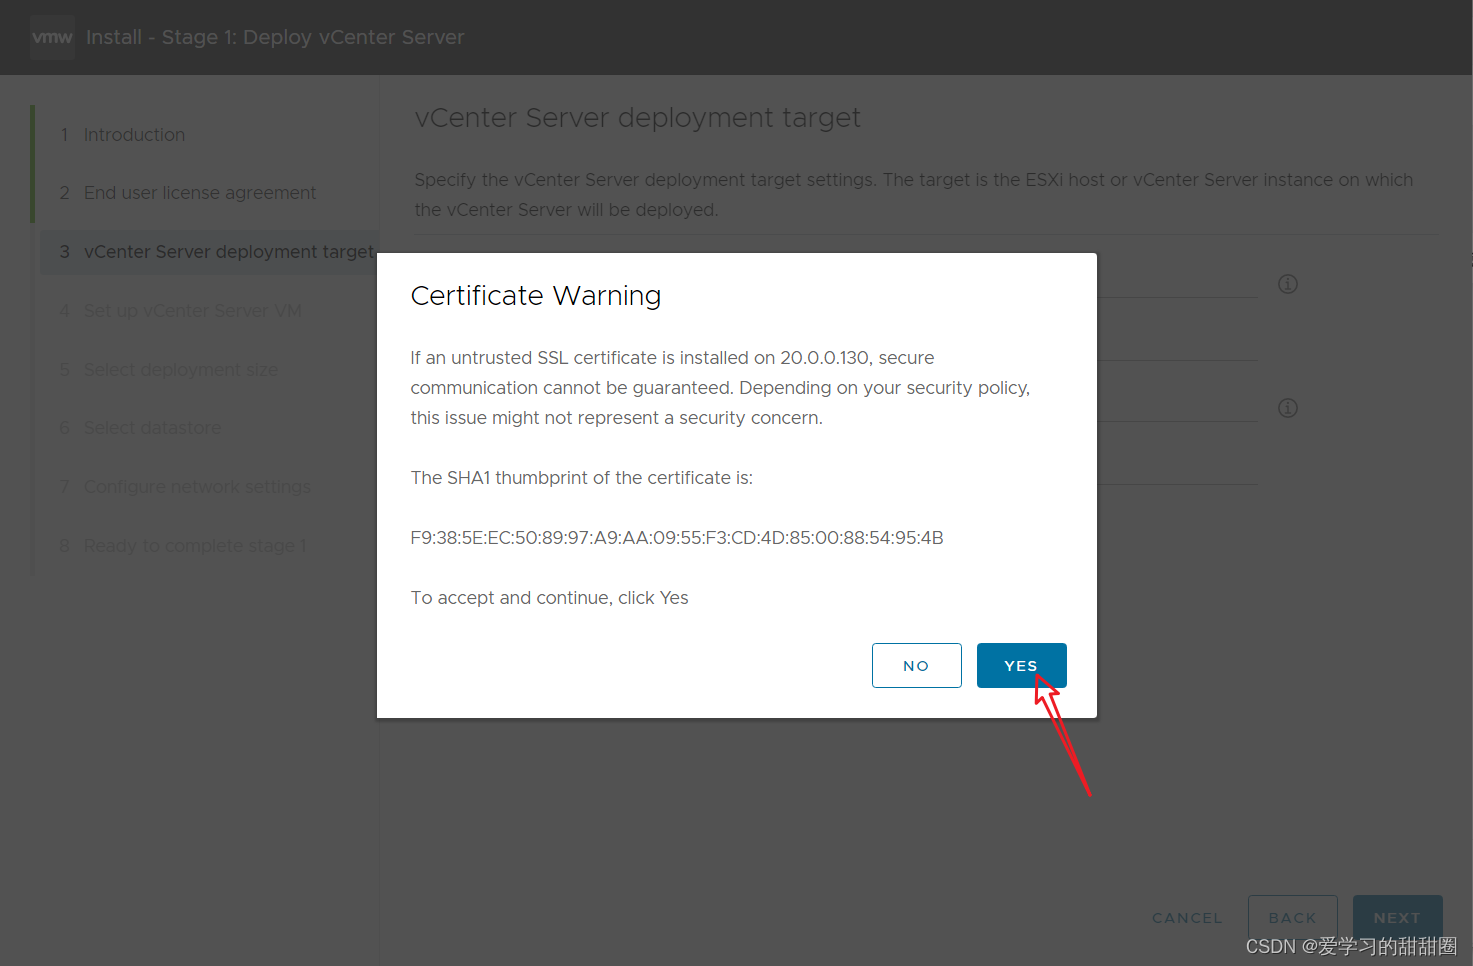Click the upper info icon beside the input field
Viewport: 1473px width, 966px height.
tap(1288, 284)
